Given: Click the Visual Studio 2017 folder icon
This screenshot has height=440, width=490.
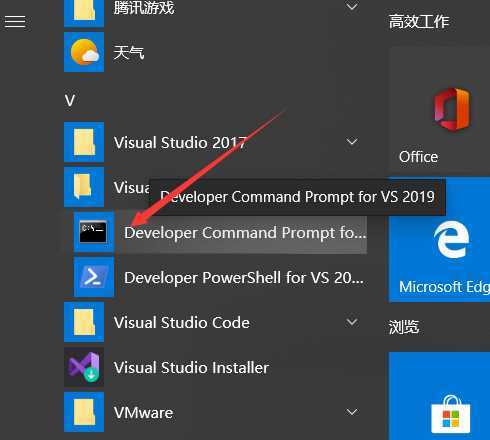Looking at the screenshot, I should point(84,142).
